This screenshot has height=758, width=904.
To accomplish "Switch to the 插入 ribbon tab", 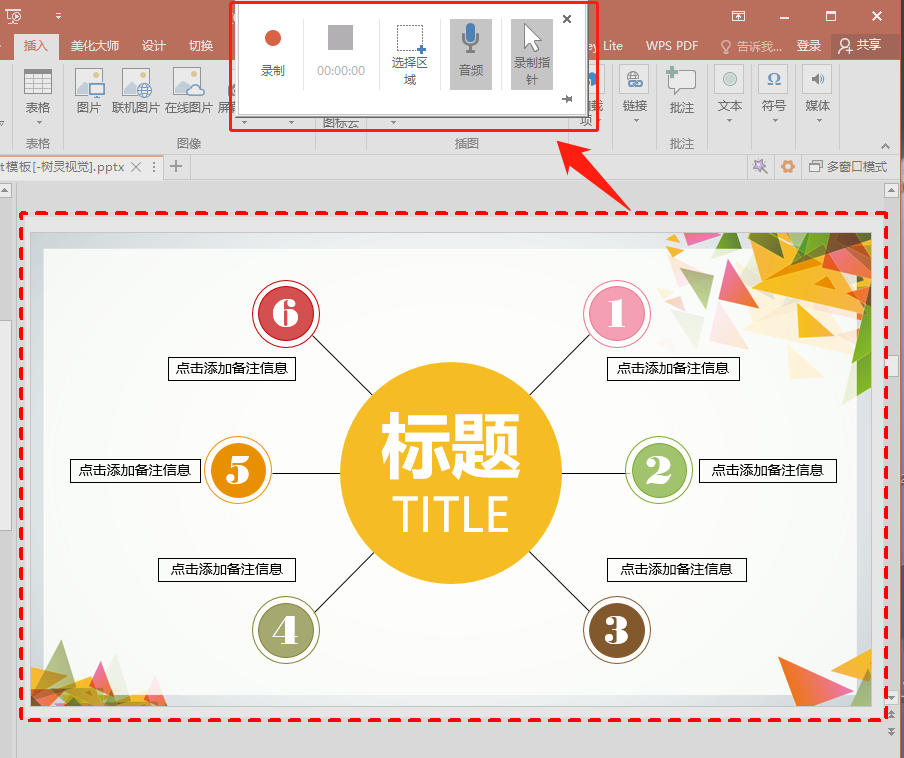I will click(x=35, y=46).
